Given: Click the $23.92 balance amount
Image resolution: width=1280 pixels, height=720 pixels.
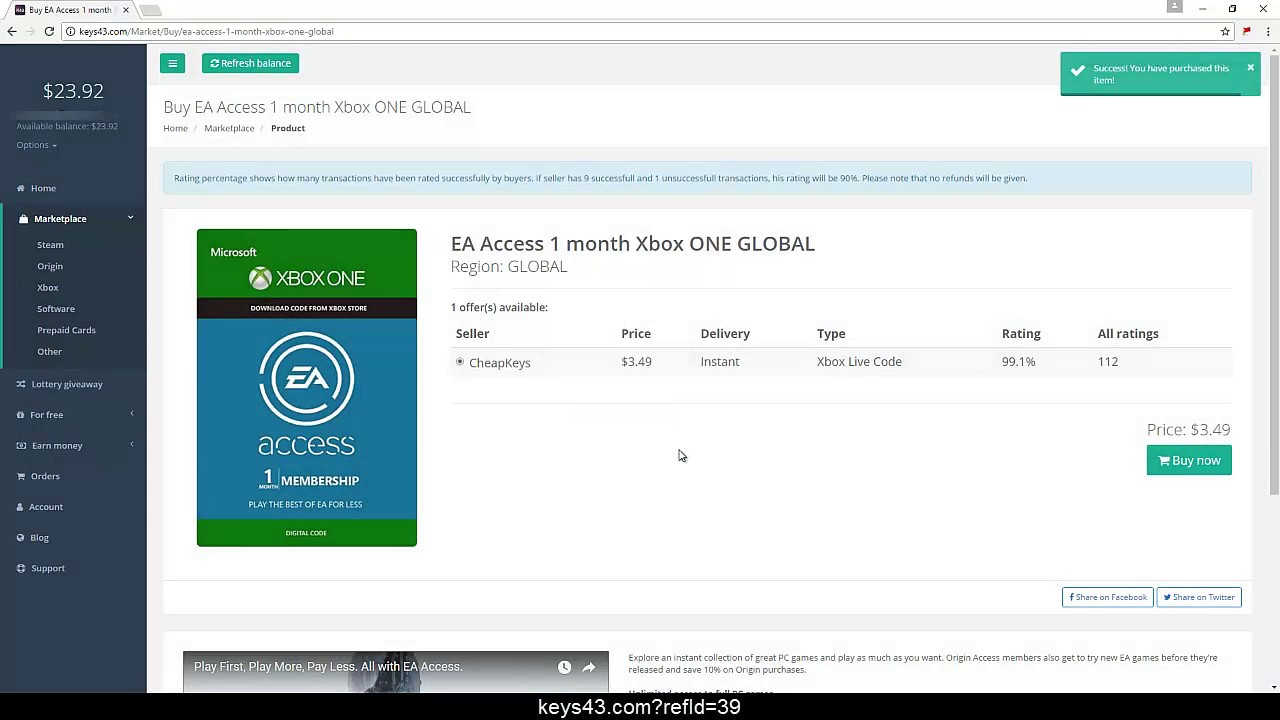Looking at the screenshot, I should [73, 91].
